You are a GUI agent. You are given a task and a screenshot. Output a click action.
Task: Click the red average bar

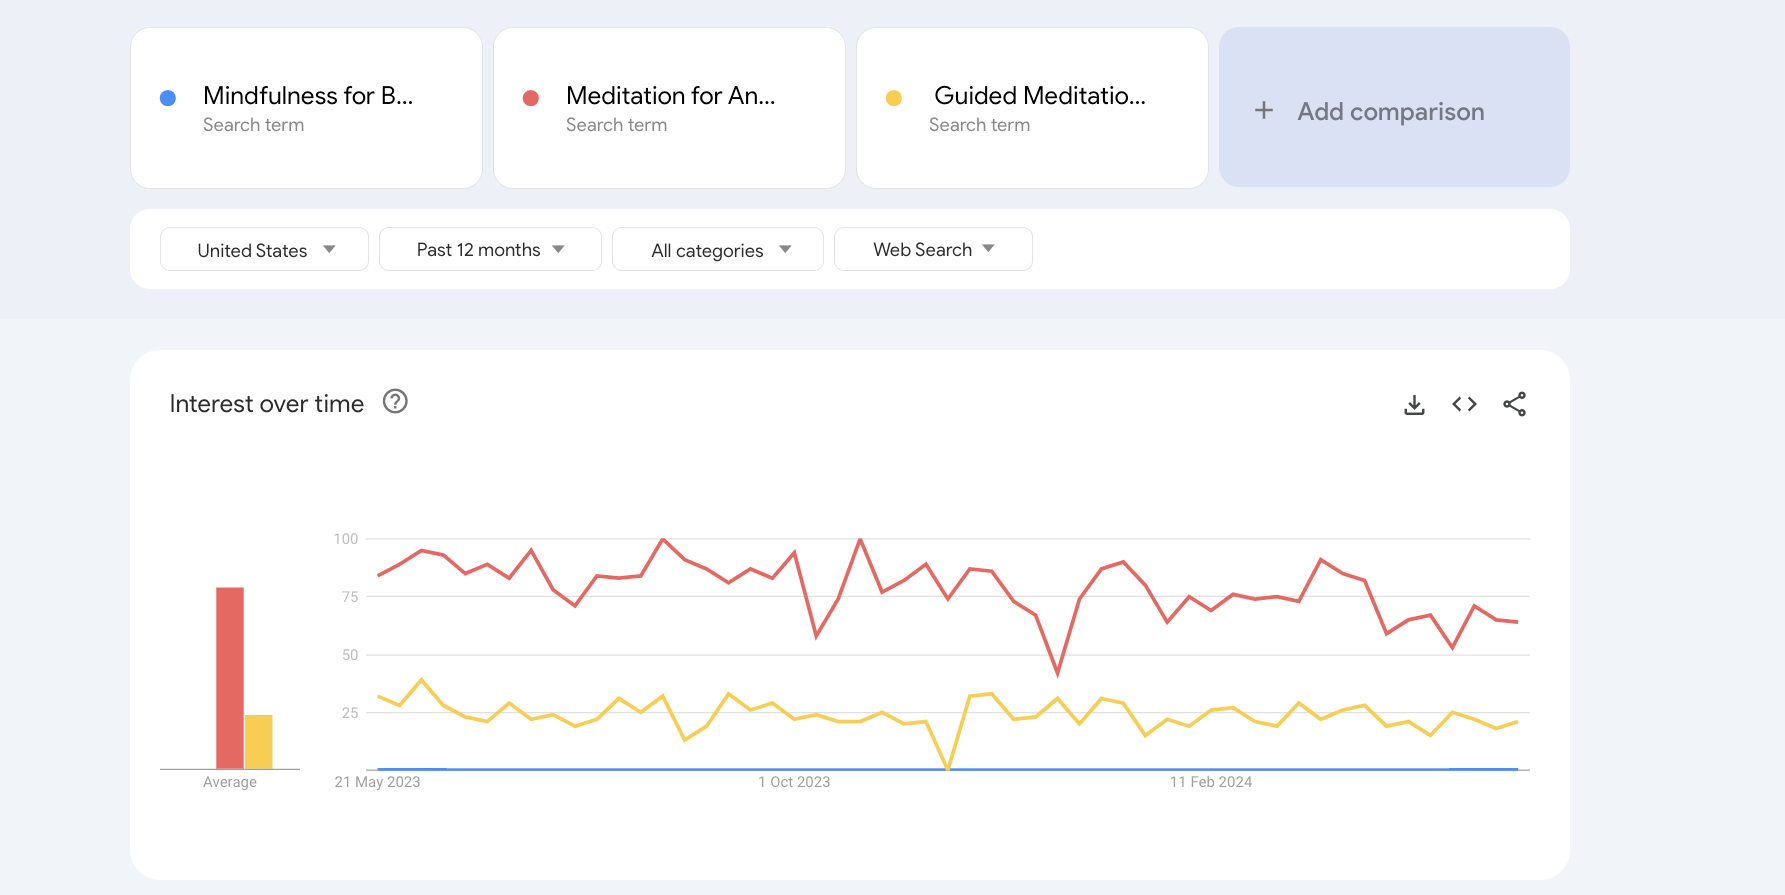(x=230, y=678)
